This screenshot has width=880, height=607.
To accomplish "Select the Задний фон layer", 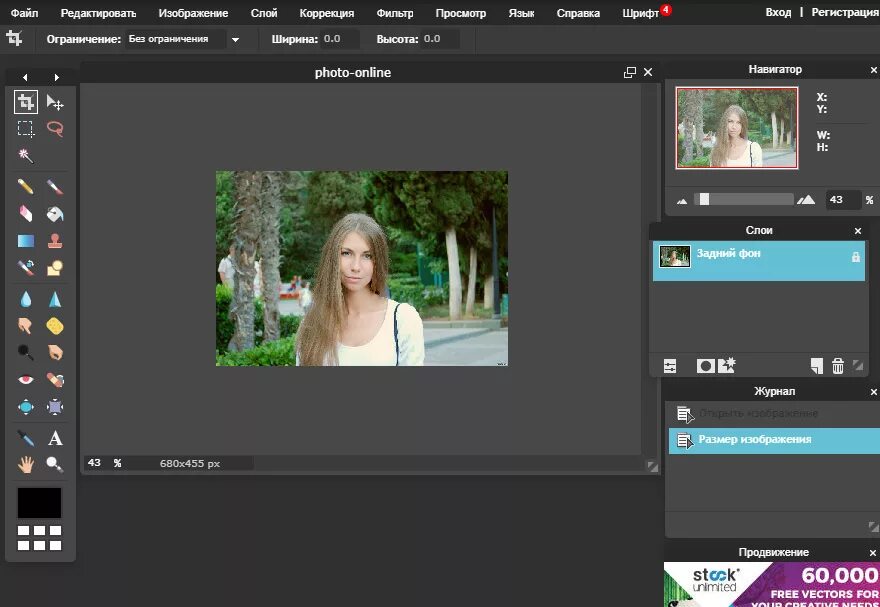I will click(759, 261).
